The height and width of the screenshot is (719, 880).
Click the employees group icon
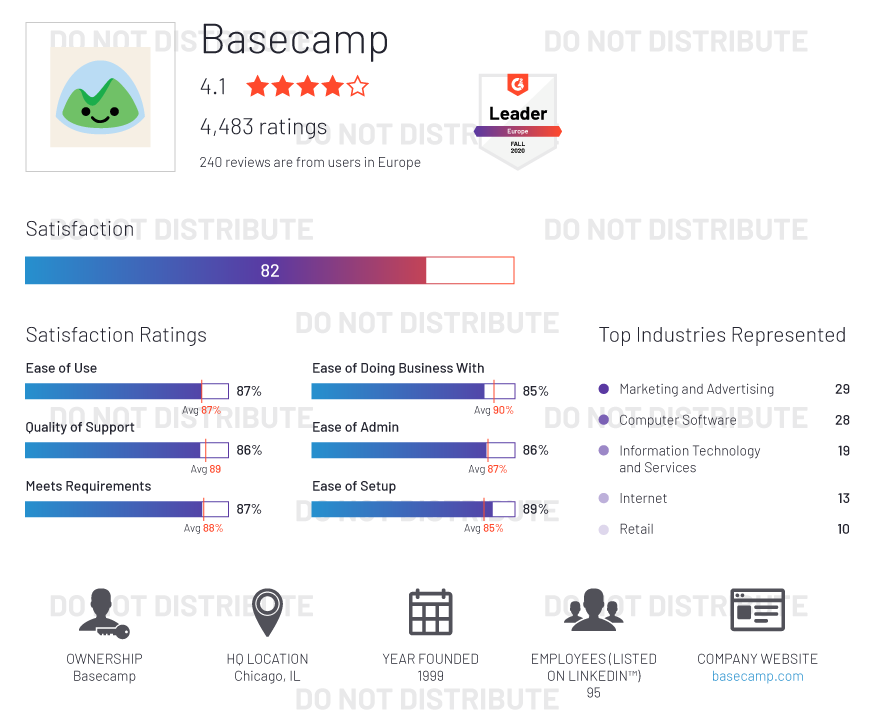click(x=593, y=610)
